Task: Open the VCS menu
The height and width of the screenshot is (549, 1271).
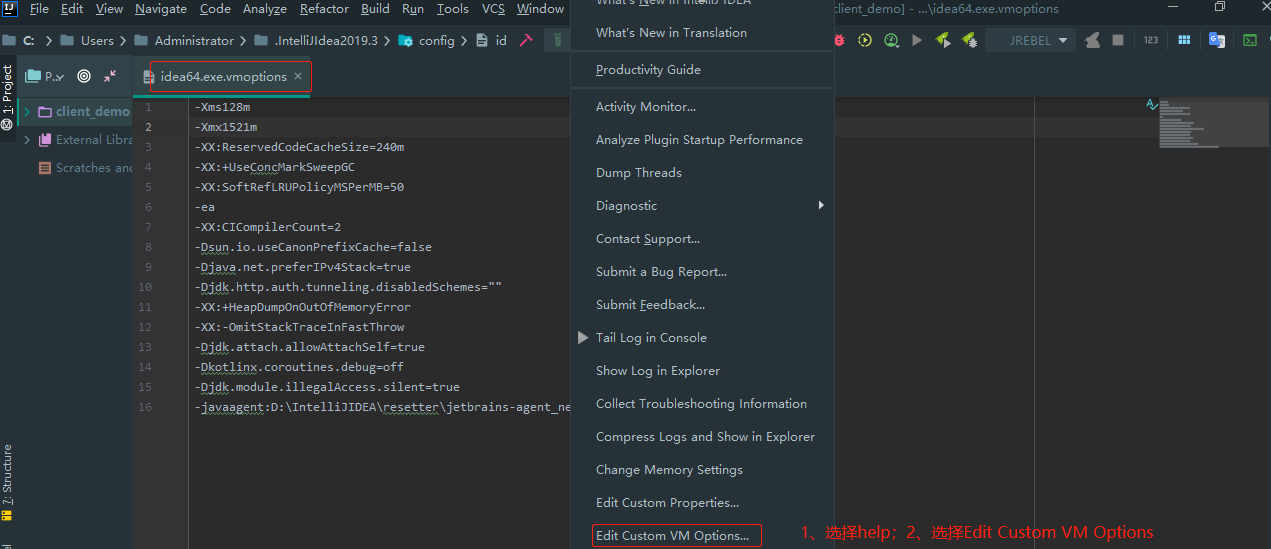Action: [493, 9]
